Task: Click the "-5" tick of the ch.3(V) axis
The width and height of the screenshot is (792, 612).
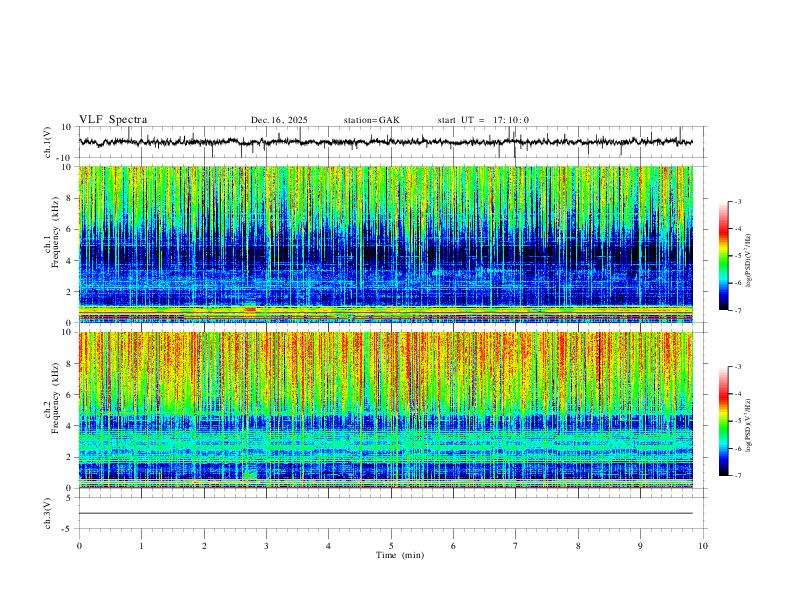Action: [68, 529]
